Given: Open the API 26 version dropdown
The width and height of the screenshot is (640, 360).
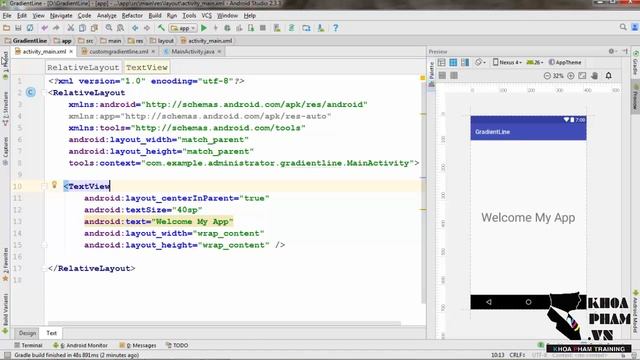Looking at the screenshot, I should 535,62.
